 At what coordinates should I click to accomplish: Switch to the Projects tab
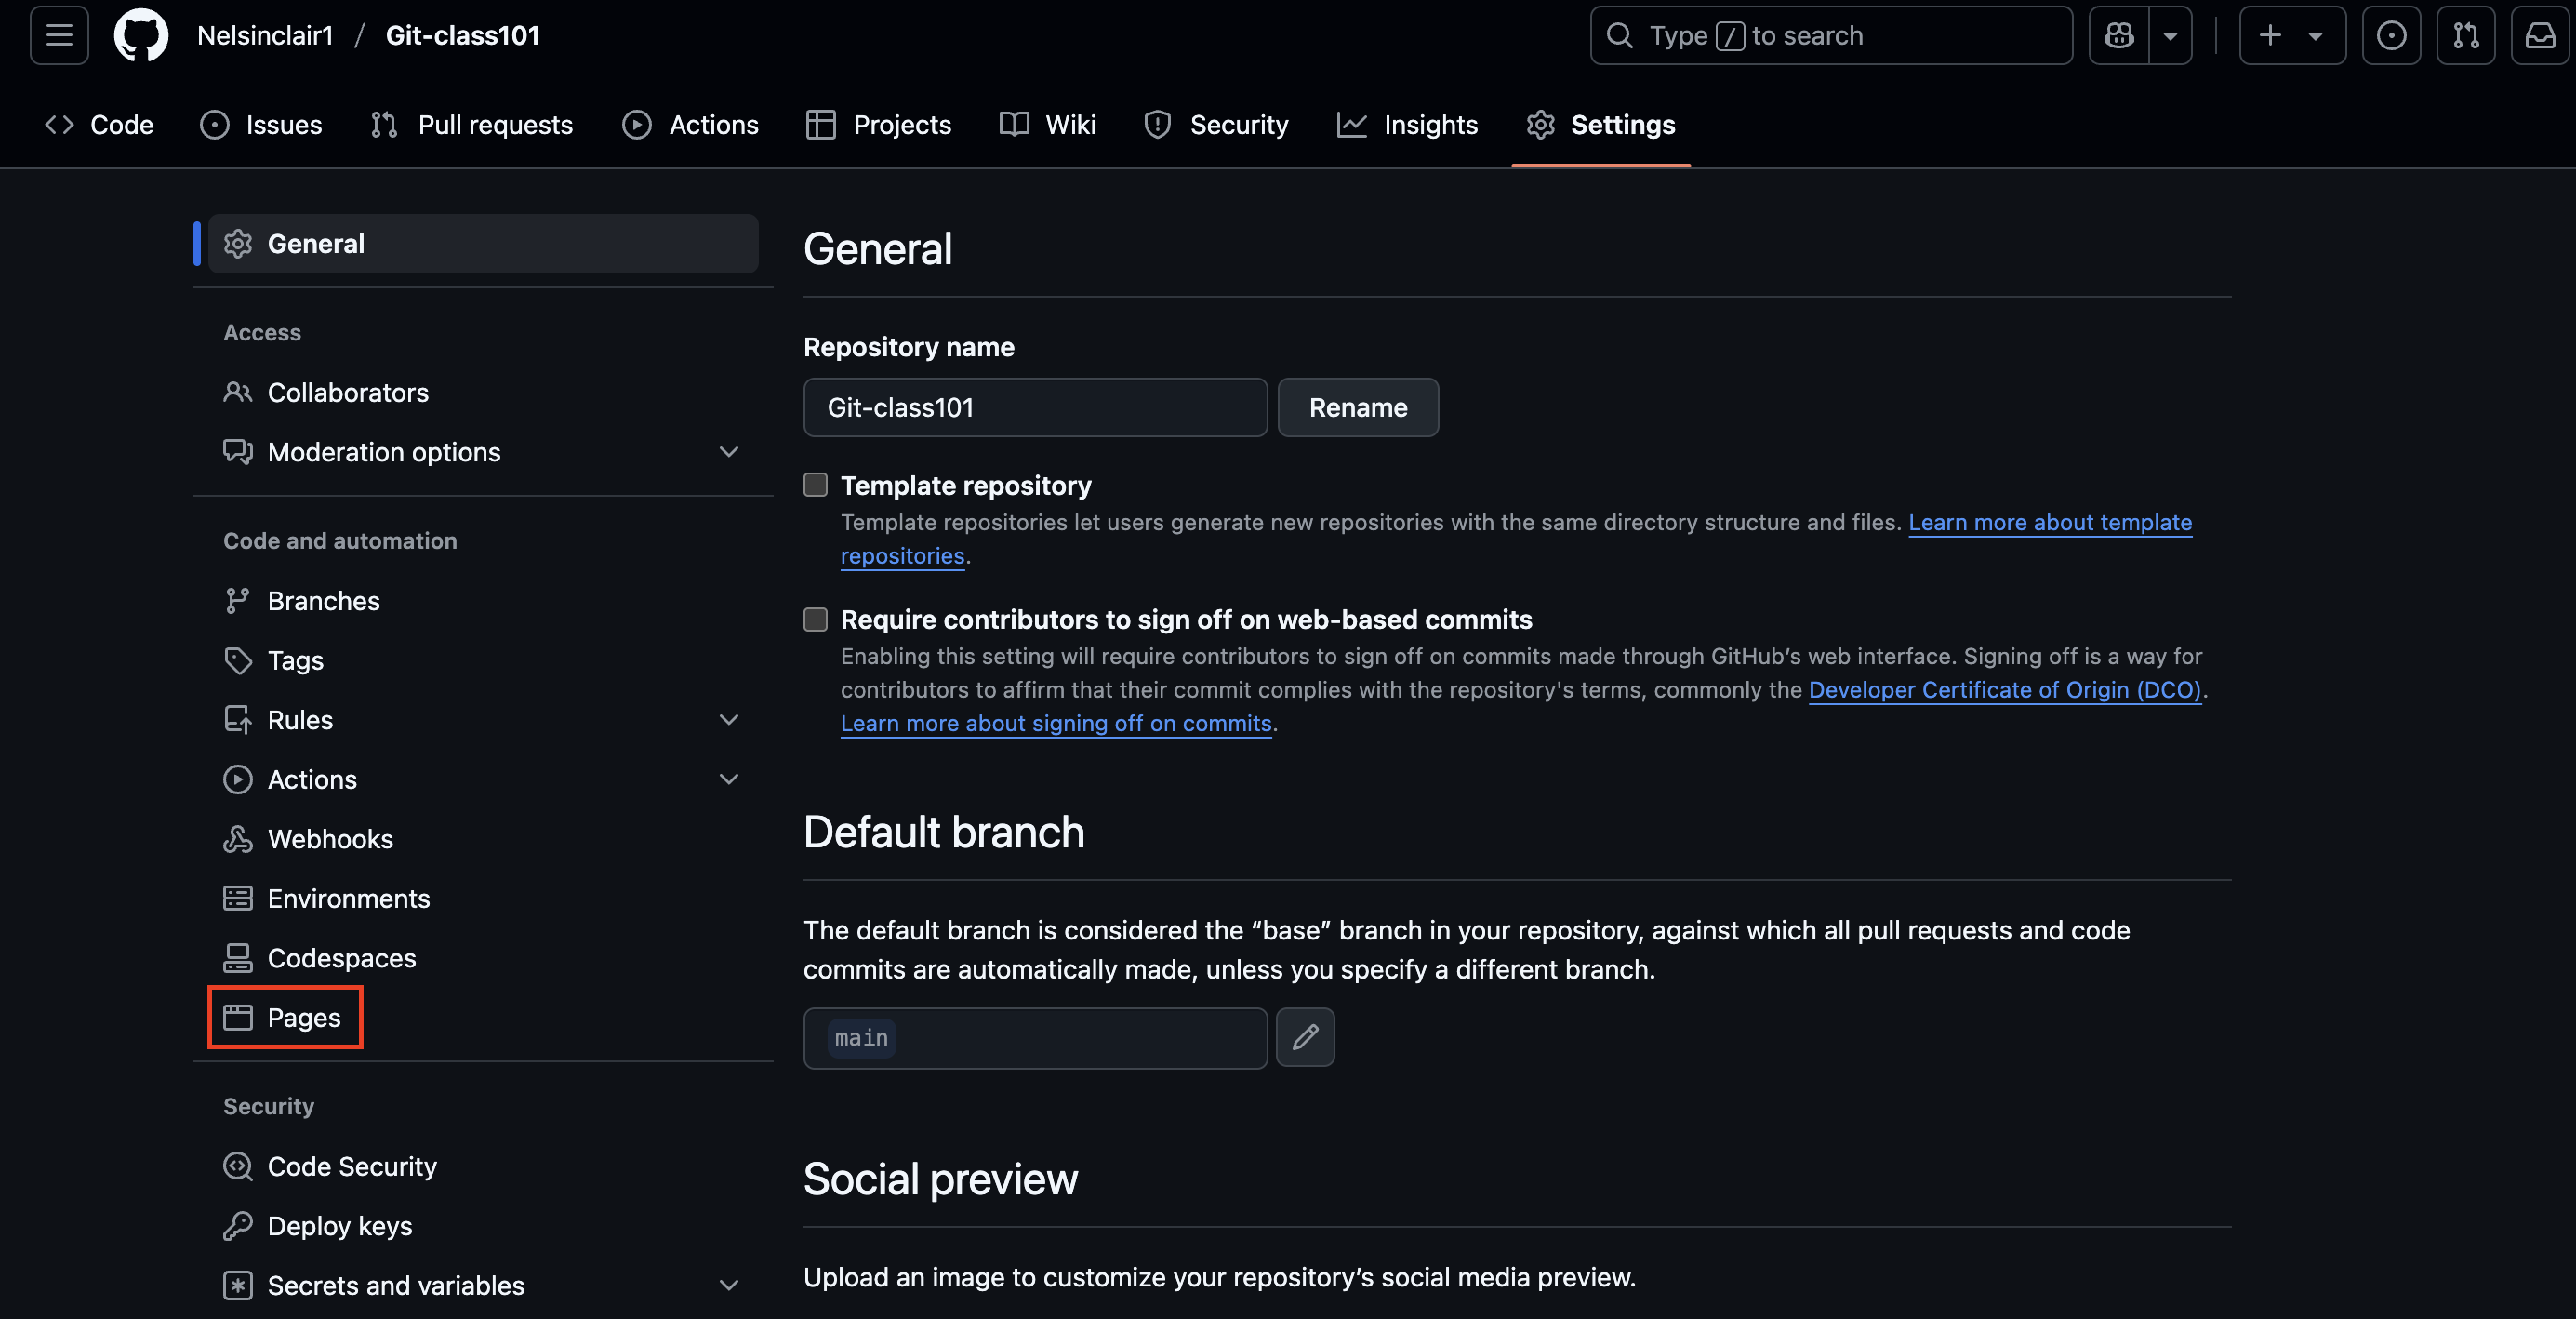click(x=878, y=125)
